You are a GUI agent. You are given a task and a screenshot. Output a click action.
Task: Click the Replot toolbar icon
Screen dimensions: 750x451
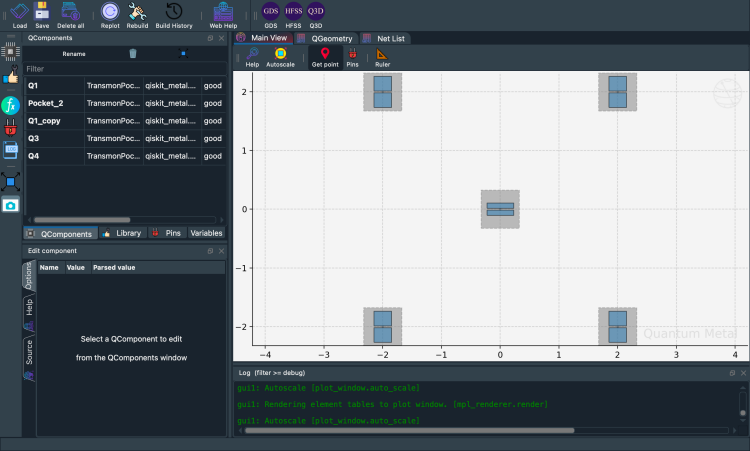[110, 15]
